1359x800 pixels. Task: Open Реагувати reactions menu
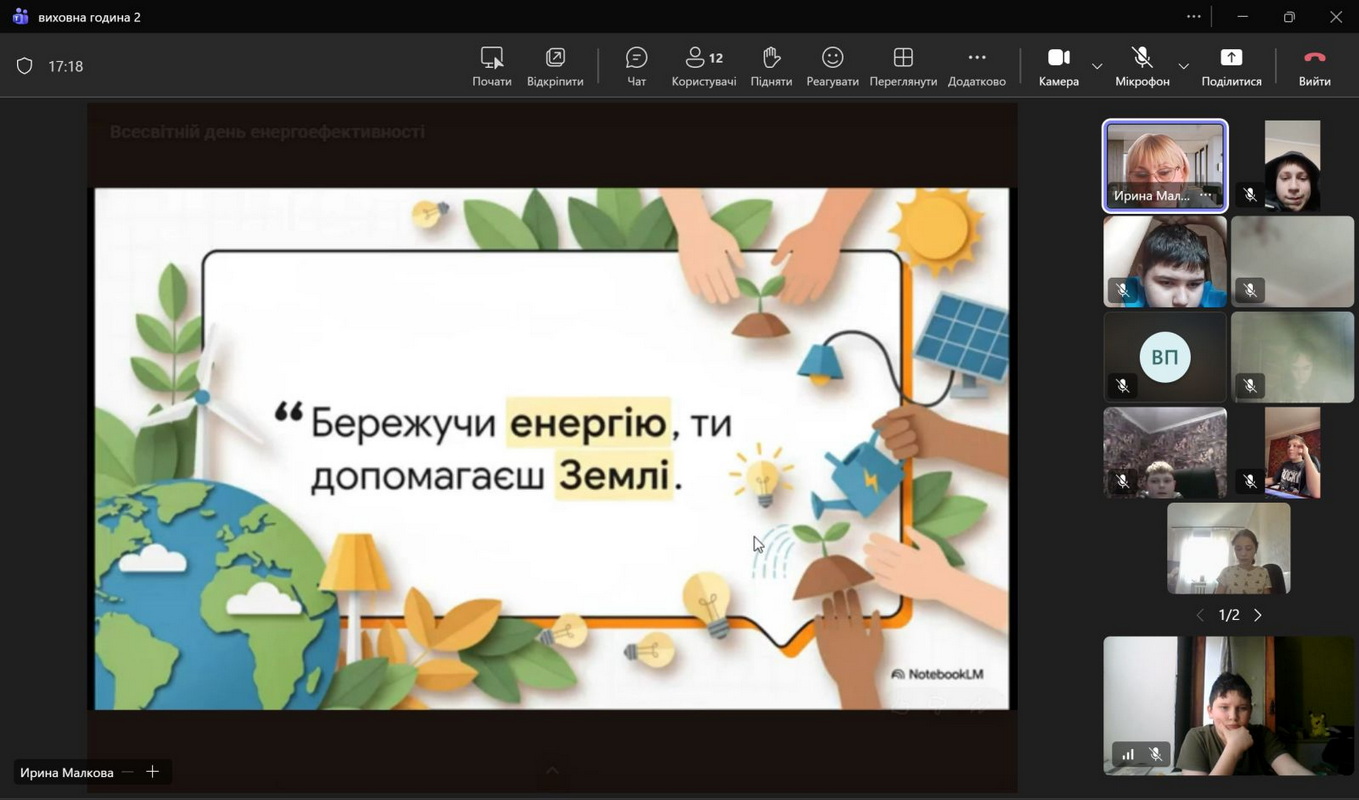point(832,66)
